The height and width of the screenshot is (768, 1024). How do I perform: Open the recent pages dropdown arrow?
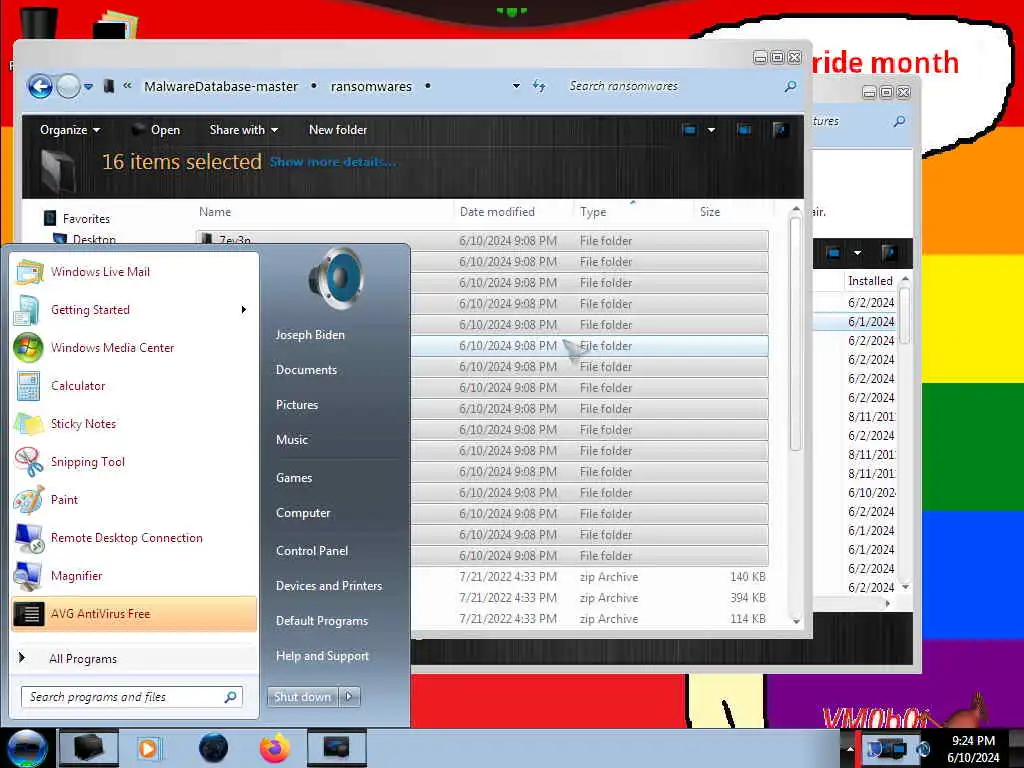point(88,86)
